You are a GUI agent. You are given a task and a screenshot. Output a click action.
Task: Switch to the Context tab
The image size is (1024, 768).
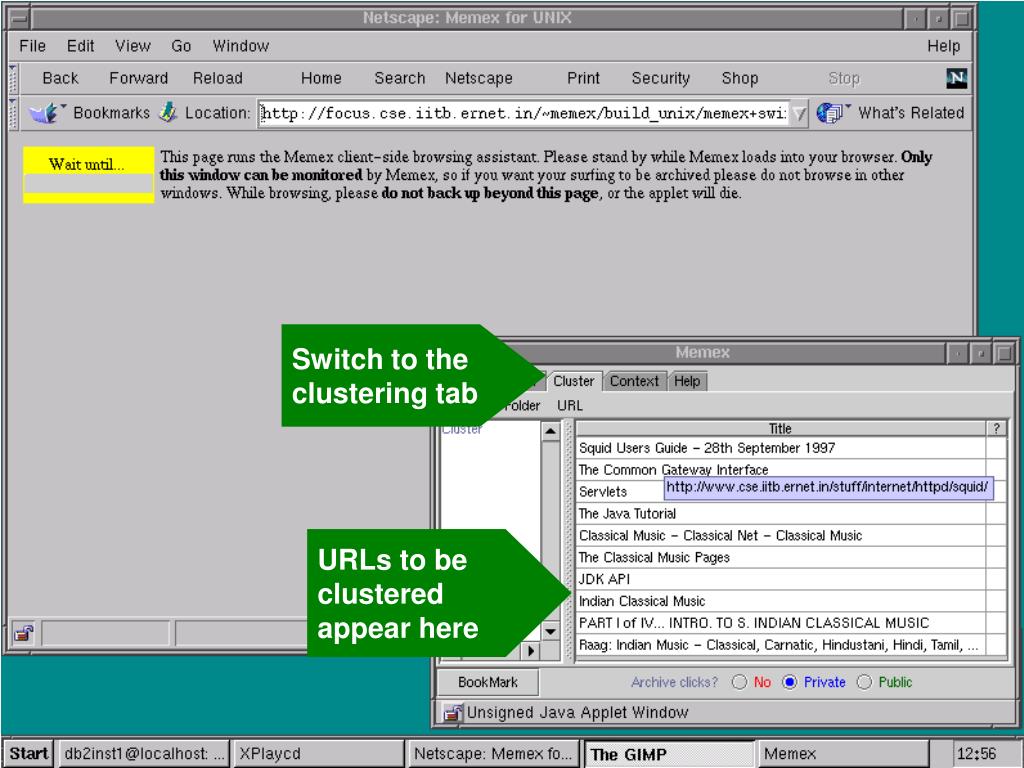pos(634,381)
